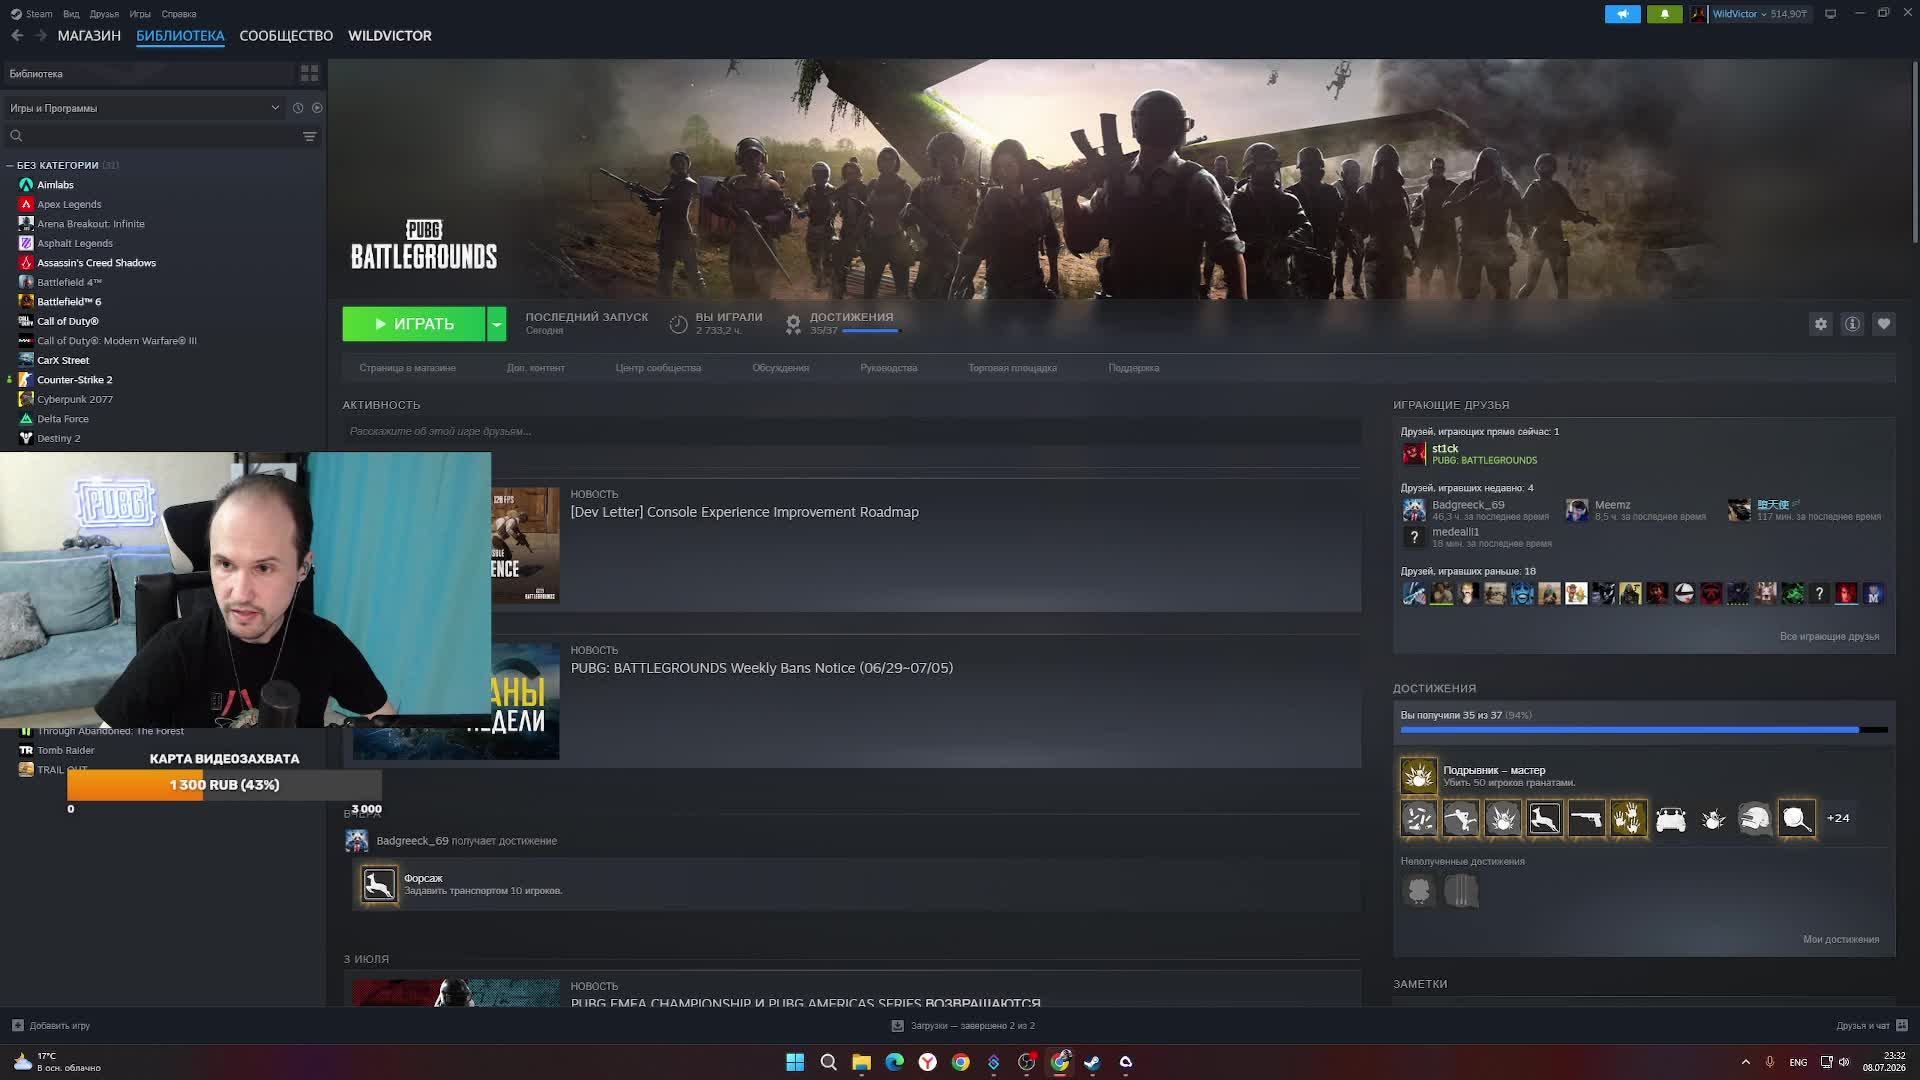Open Форсаж achievement icon in activity feed
The height and width of the screenshot is (1080, 1920).
[378, 885]
